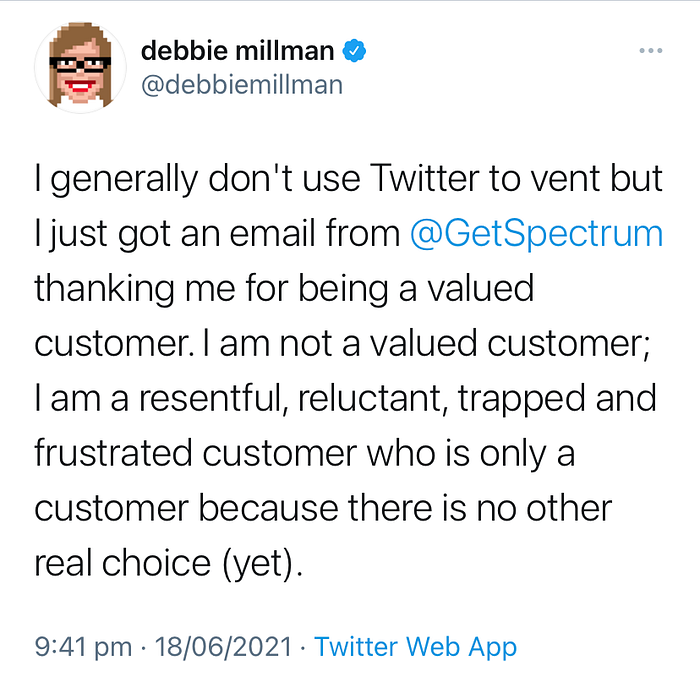Visit the @debbiemillman handle link

[242, 85]
